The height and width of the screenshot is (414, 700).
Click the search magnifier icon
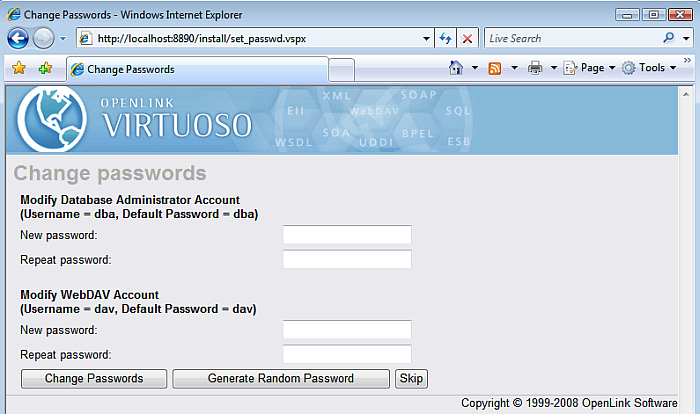[x=670, y=38]
